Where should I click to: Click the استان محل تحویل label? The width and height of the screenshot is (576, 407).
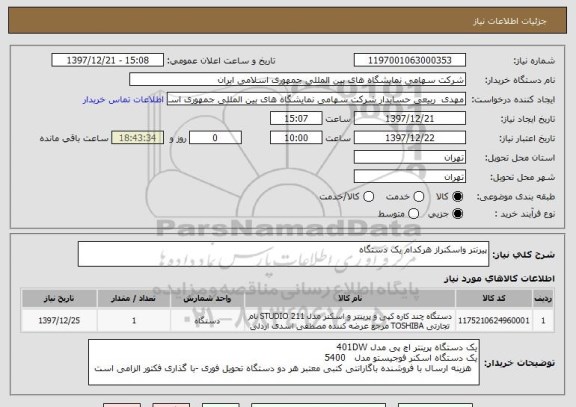(520, 158)
